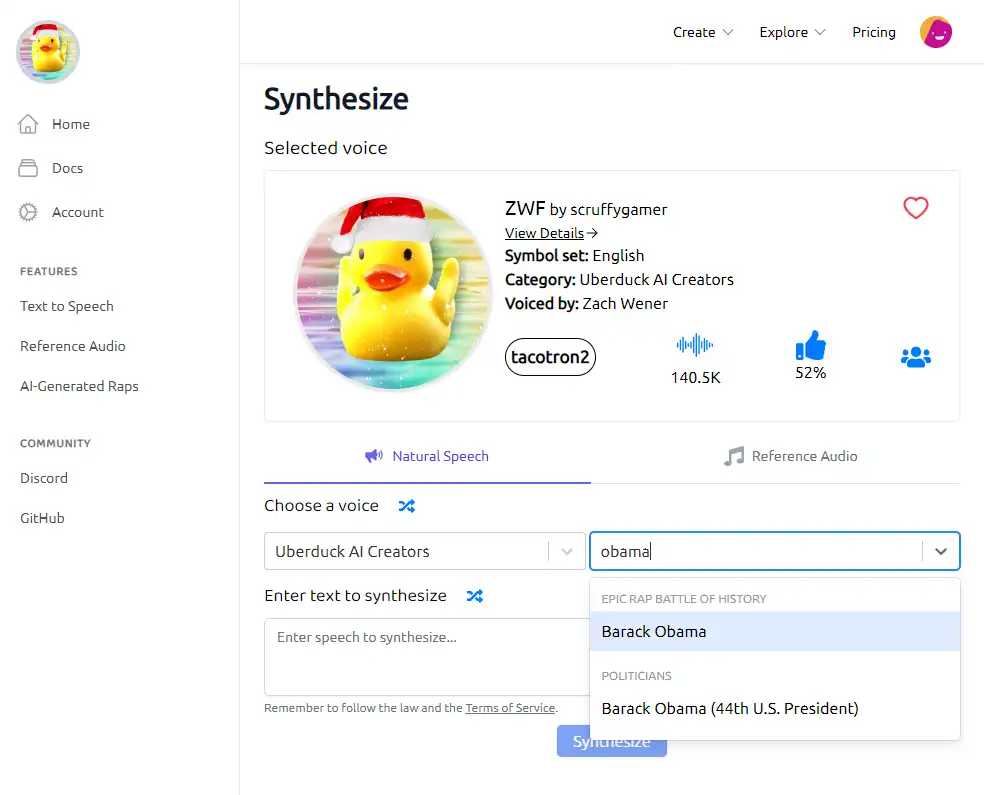Click the music note icon on Reference Audio tab
984x795 pixels.
point(734,456)
